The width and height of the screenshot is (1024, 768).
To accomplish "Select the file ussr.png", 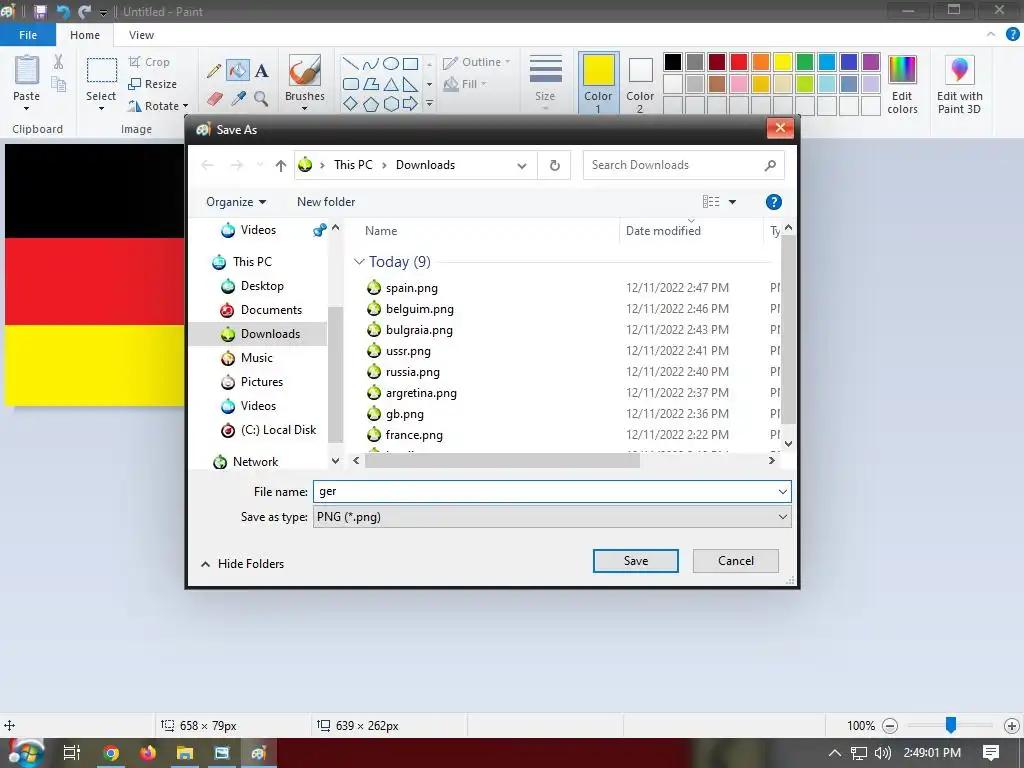I will click(x=408, y=351).
